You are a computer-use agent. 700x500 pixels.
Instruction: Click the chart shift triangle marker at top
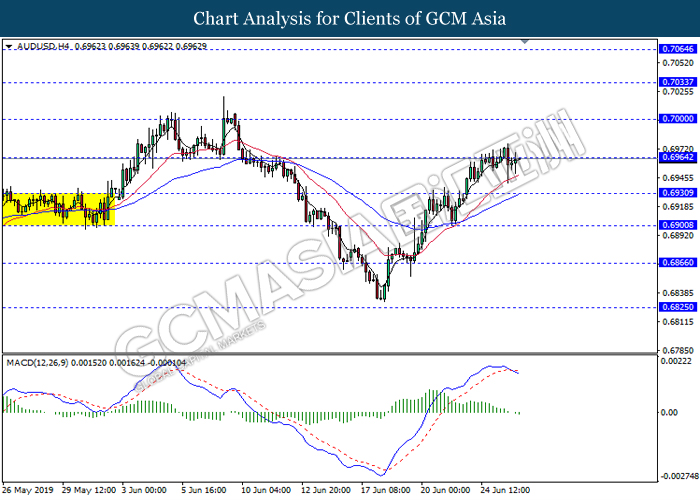point(525,41)
